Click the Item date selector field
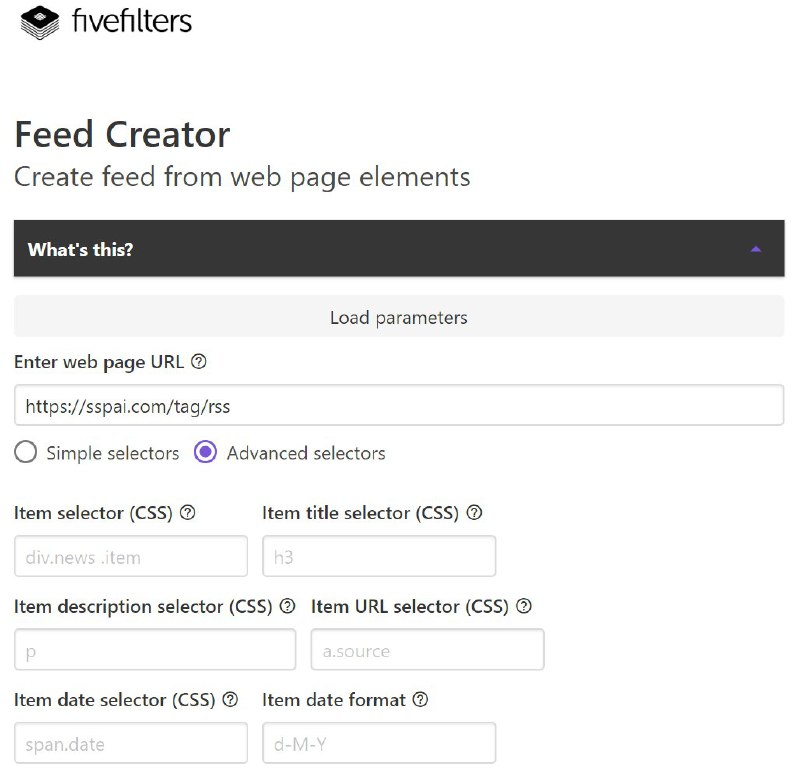Image resolution: width=800 pixels, height=774 pixels. tap(130, 743)
